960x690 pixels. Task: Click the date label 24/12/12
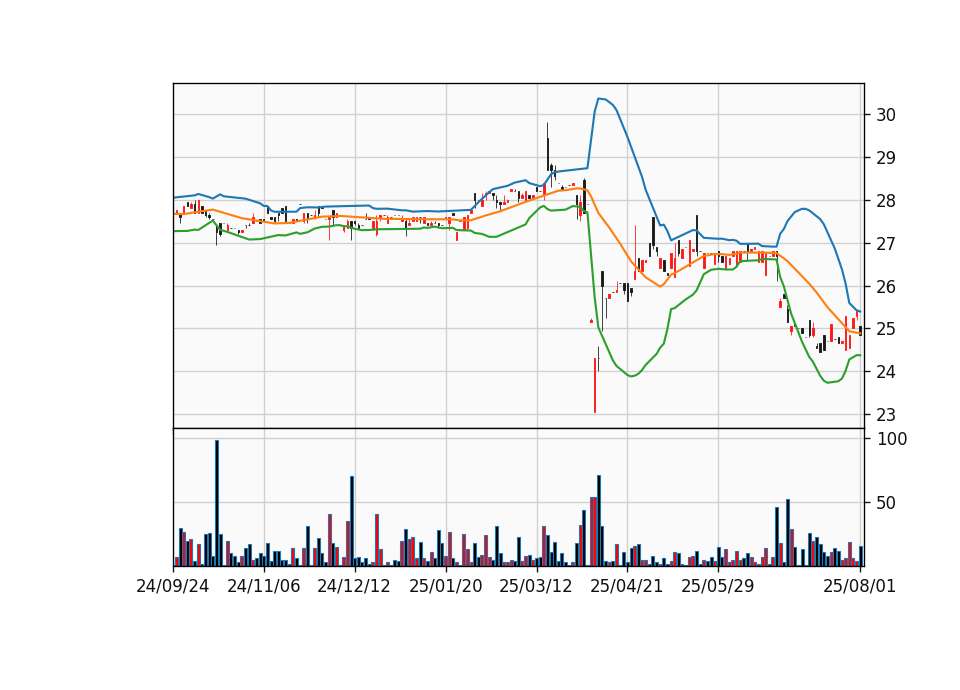click(x=354, y=587)
